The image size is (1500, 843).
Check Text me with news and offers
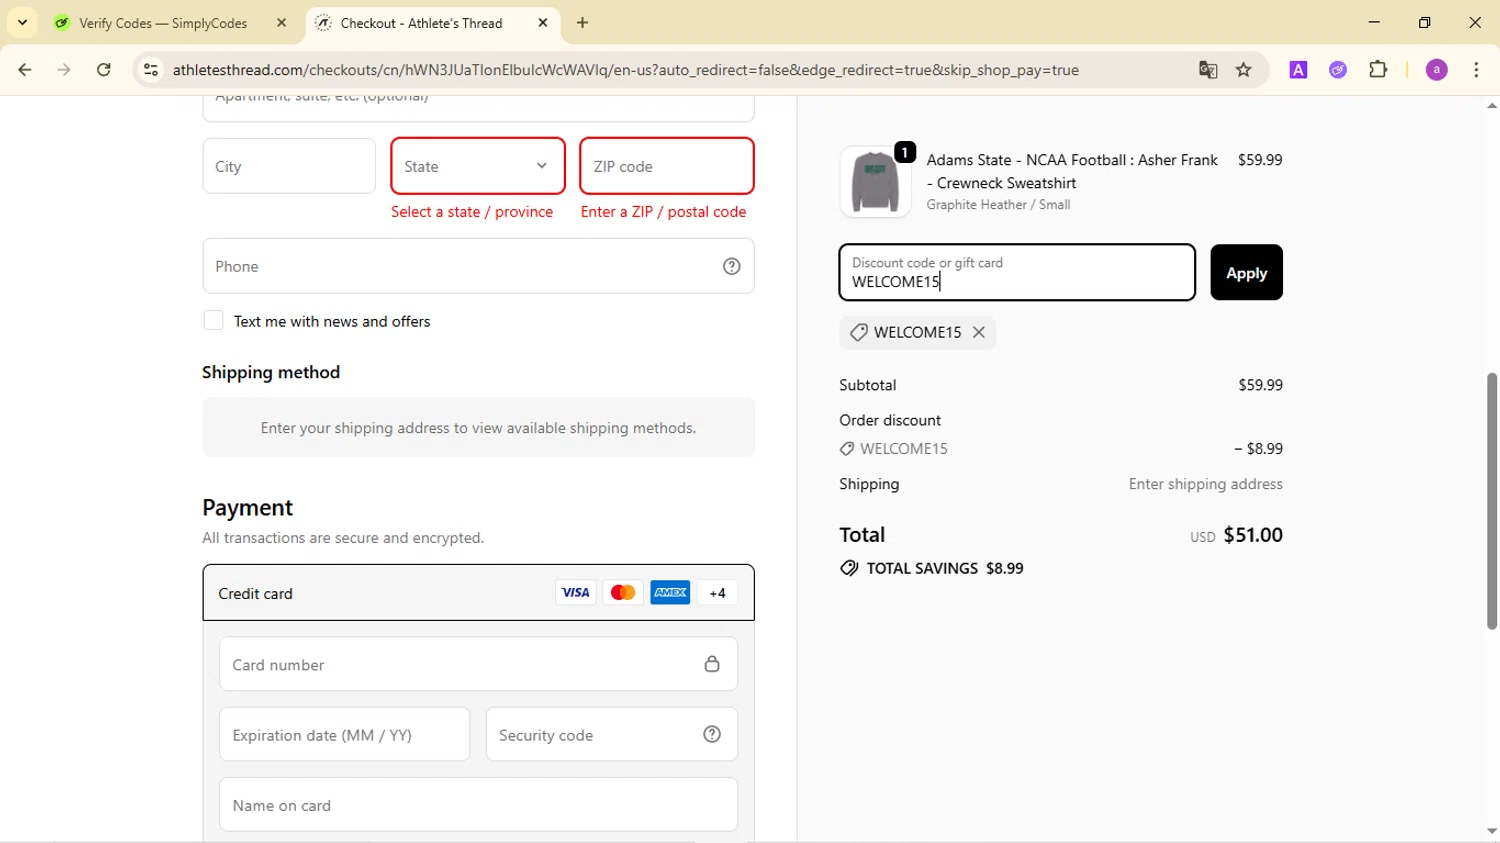pos(213,320)
